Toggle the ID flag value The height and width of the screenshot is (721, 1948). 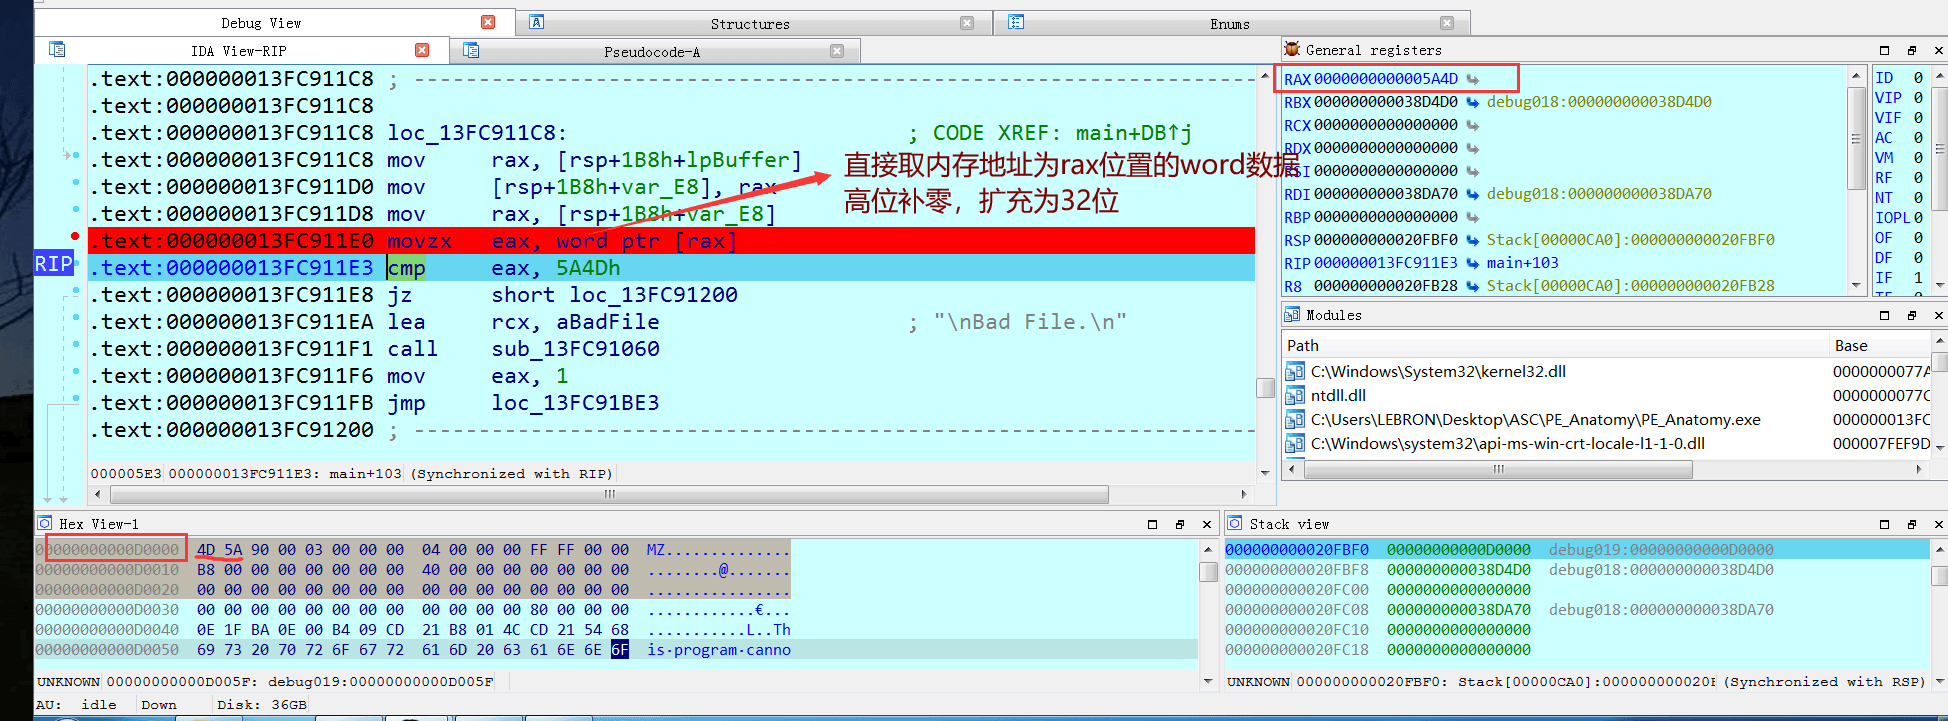pos(1918,78)
